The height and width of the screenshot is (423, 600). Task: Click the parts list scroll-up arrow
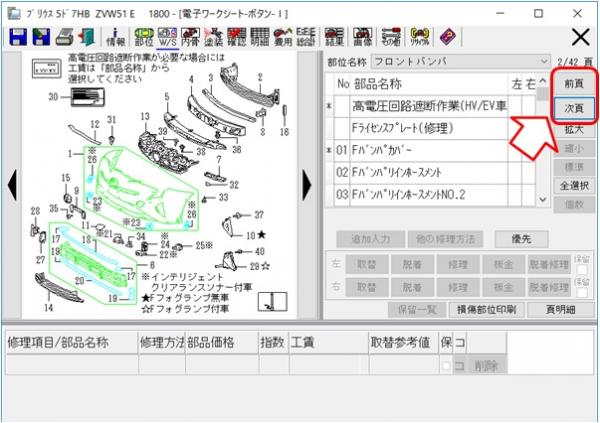(x=543, y=81)
